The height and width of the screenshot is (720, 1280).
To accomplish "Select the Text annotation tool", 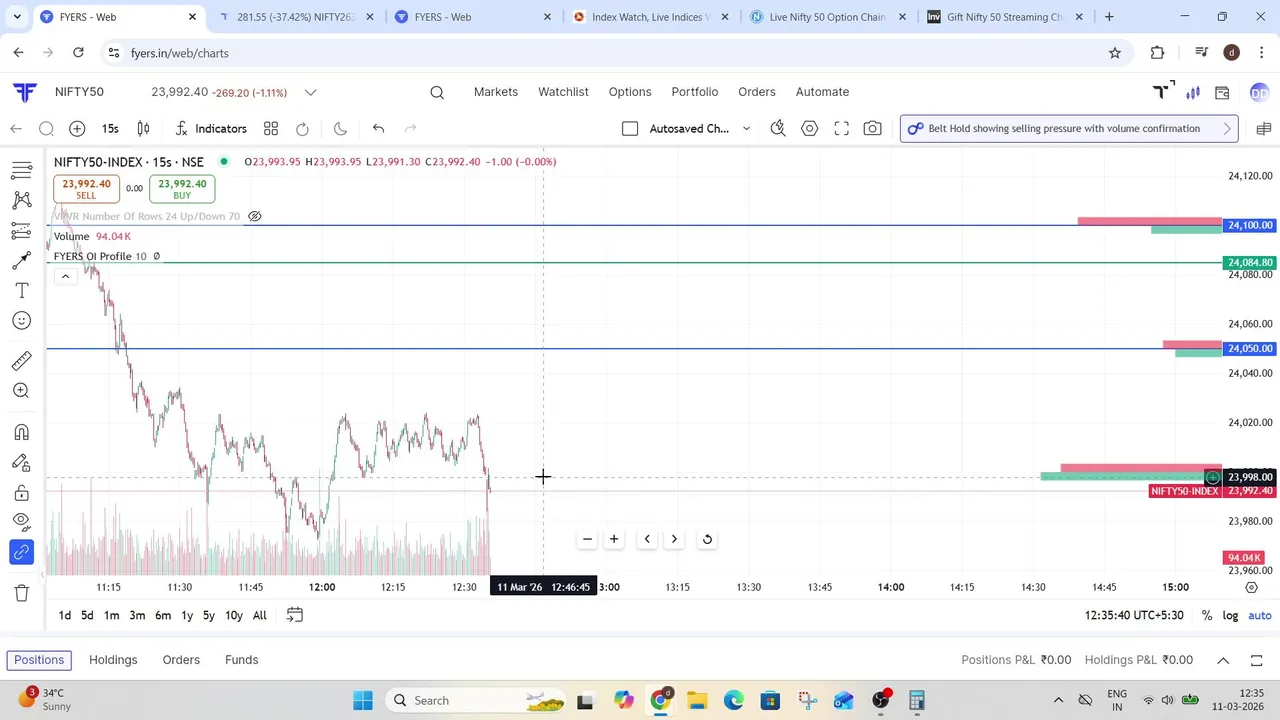I will (x=21, y=291).
